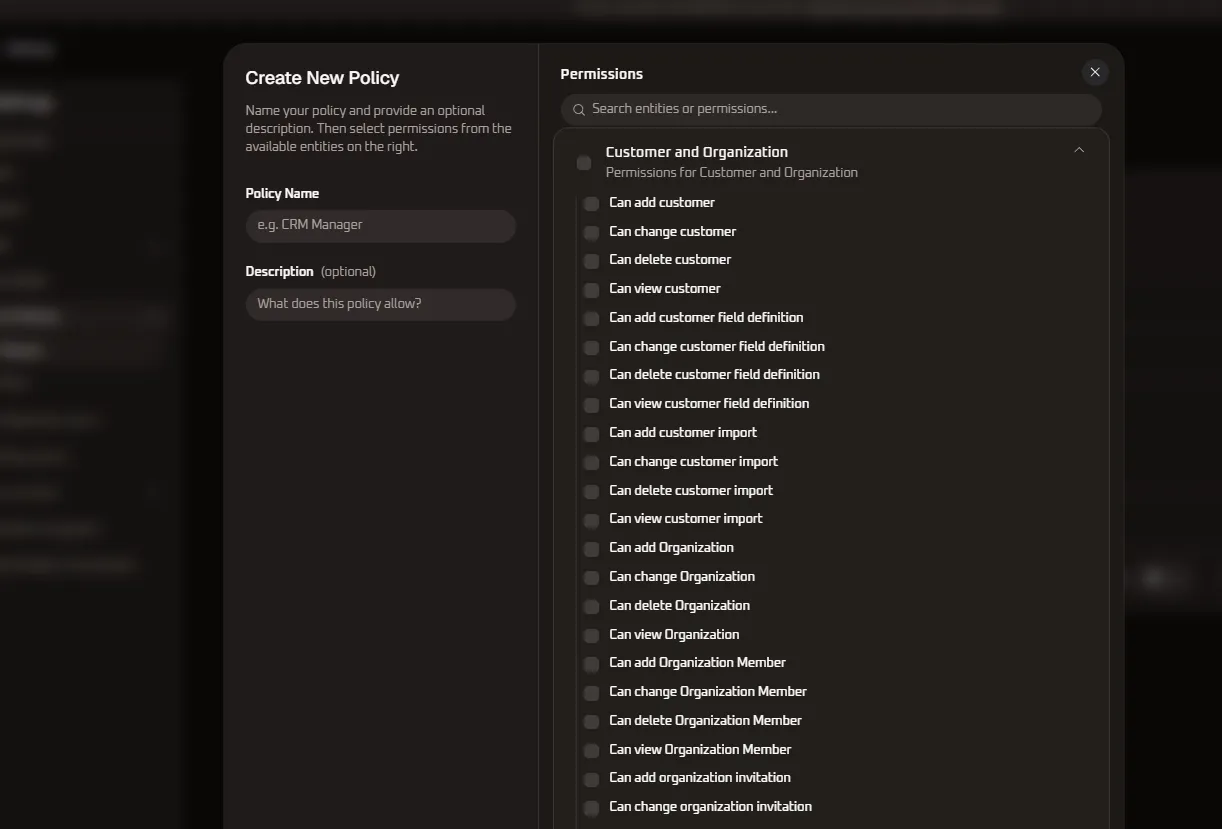Focus the Policy Name input field
The image size is (1222, 829).
click(381, 226)
